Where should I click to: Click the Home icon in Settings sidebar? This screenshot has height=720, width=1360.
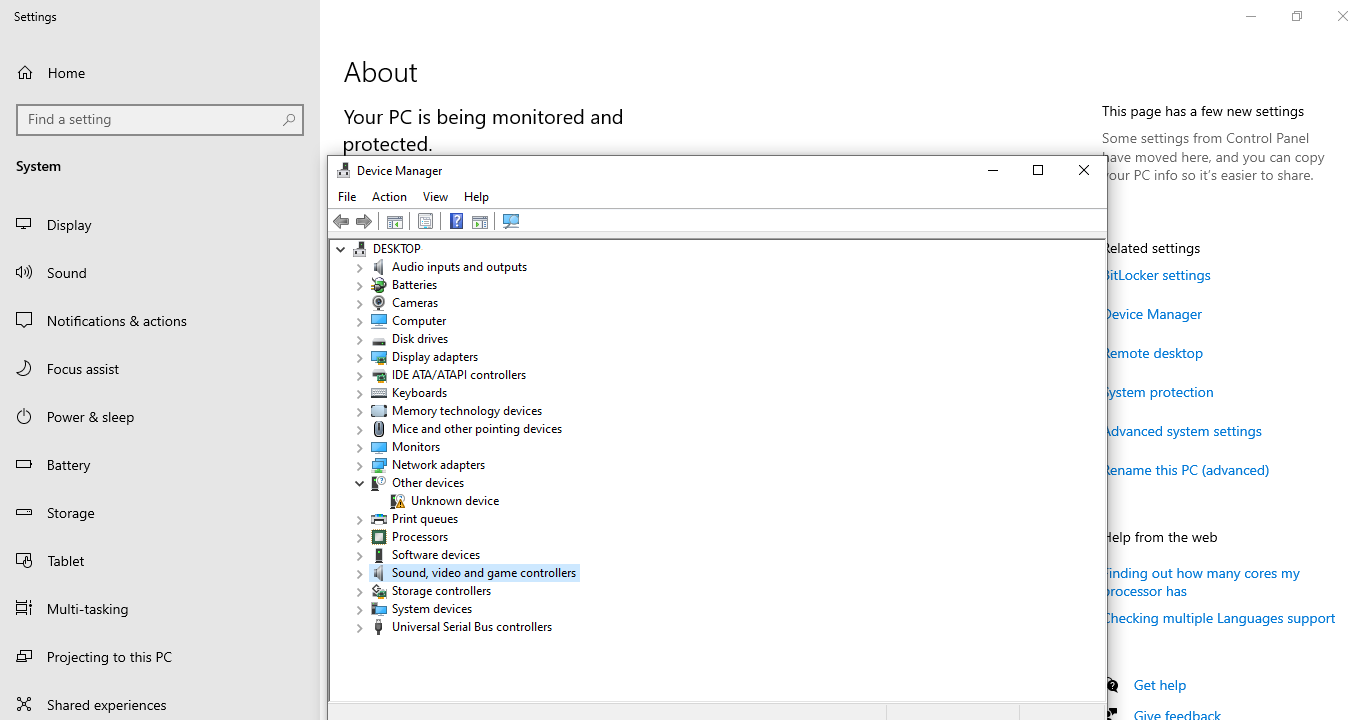coord(25,73)
